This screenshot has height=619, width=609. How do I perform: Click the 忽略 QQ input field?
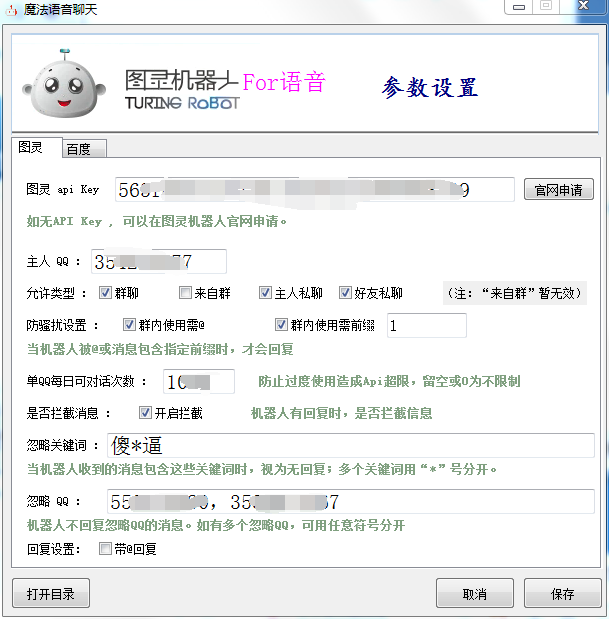pyautogui.click(x=350, y=501)
